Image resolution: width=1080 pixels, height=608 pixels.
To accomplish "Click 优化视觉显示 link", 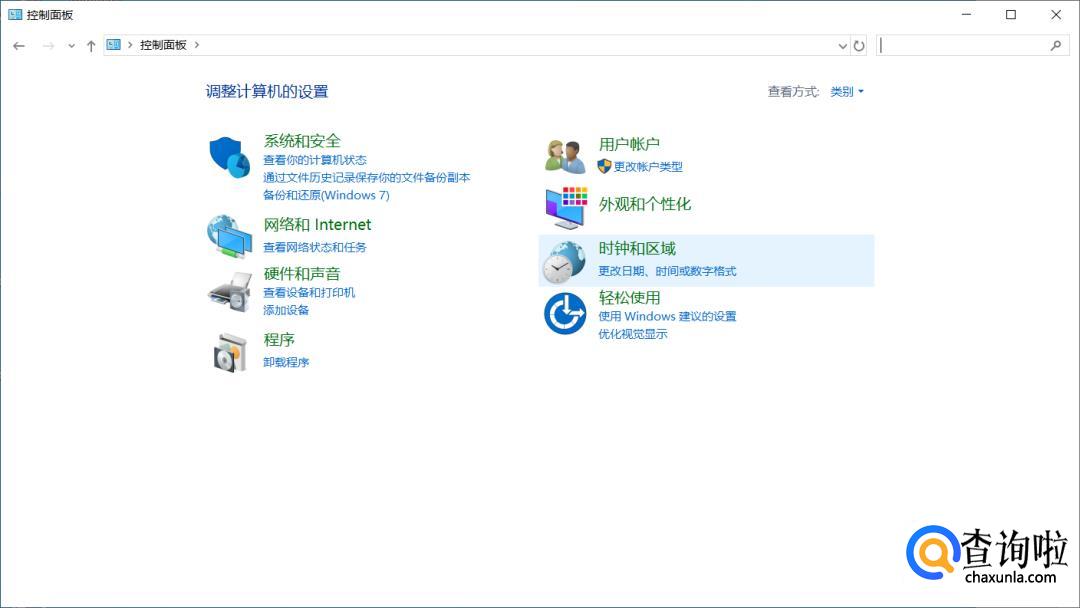I will pos(633,335).
